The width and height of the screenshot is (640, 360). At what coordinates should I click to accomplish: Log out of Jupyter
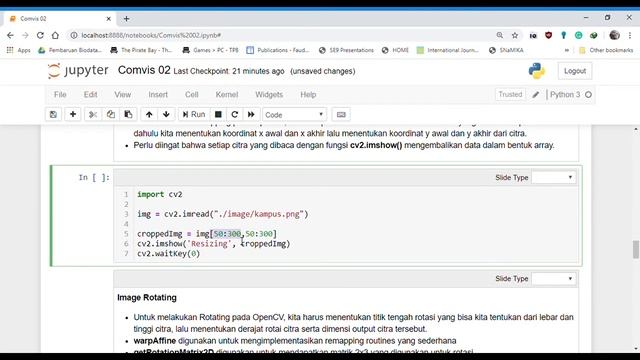tap(575, 71)
